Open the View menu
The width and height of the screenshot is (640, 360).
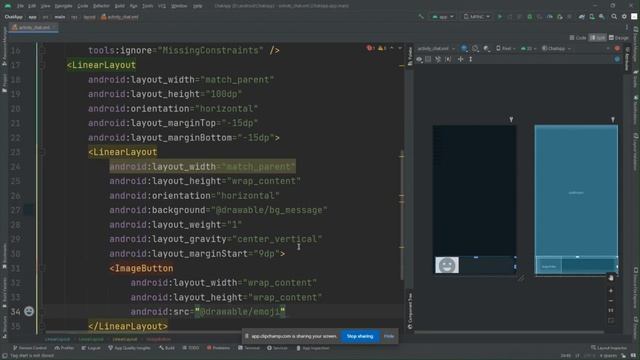[45, 6]
